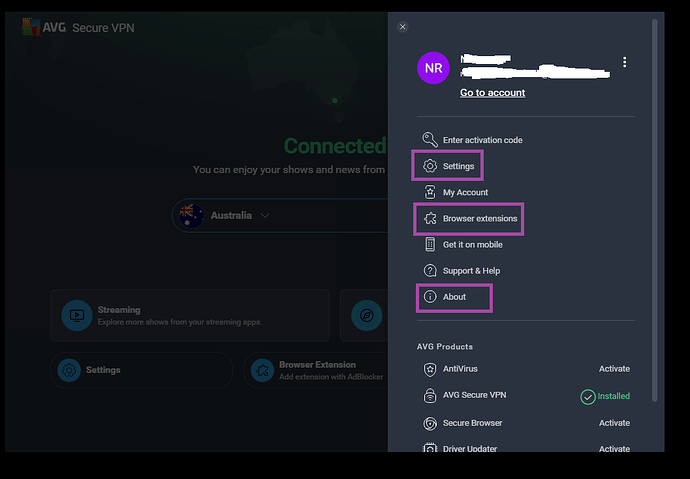Activate Driver Updater
The height and width of the screenshot is (479, 690).
[x=614, y=449]
